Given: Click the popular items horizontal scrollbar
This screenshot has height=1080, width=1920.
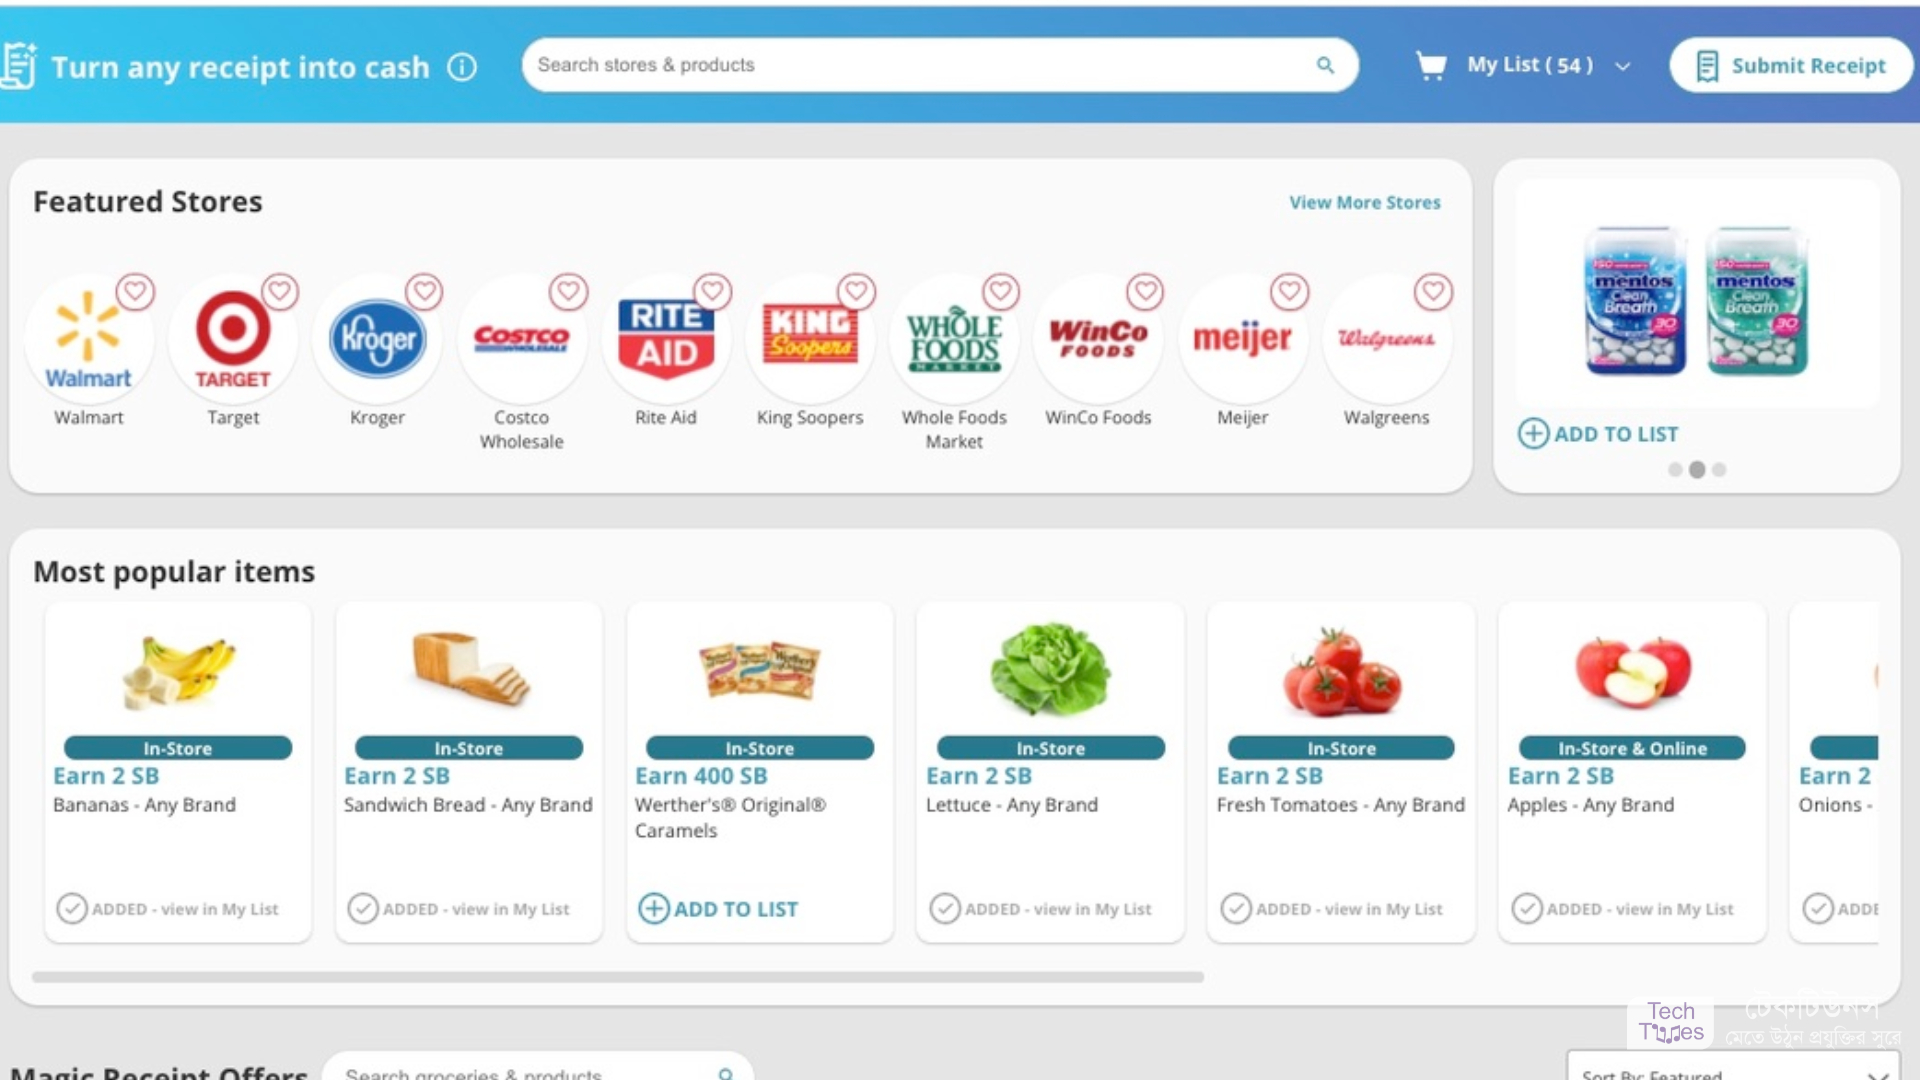Looking at the screenshot, I should point(617,977).
